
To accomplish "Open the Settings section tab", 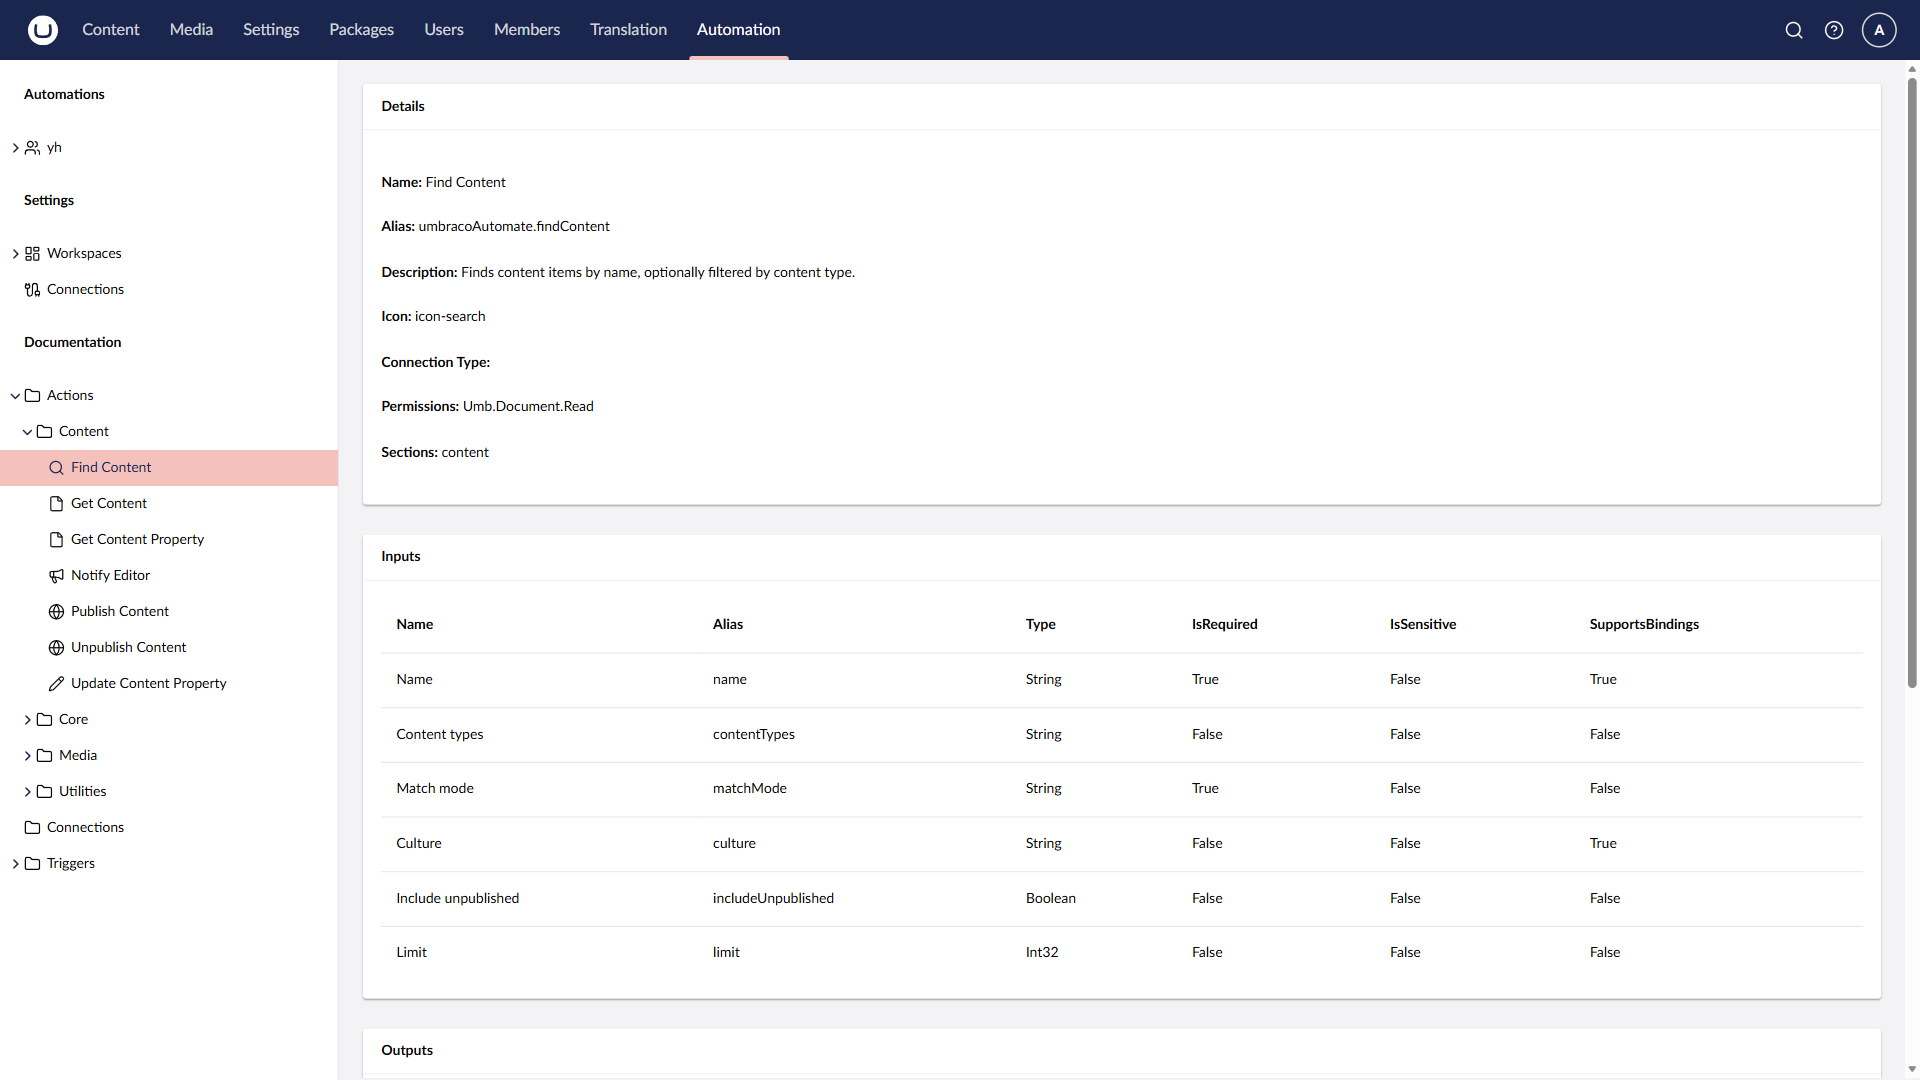I will [271, 30].
